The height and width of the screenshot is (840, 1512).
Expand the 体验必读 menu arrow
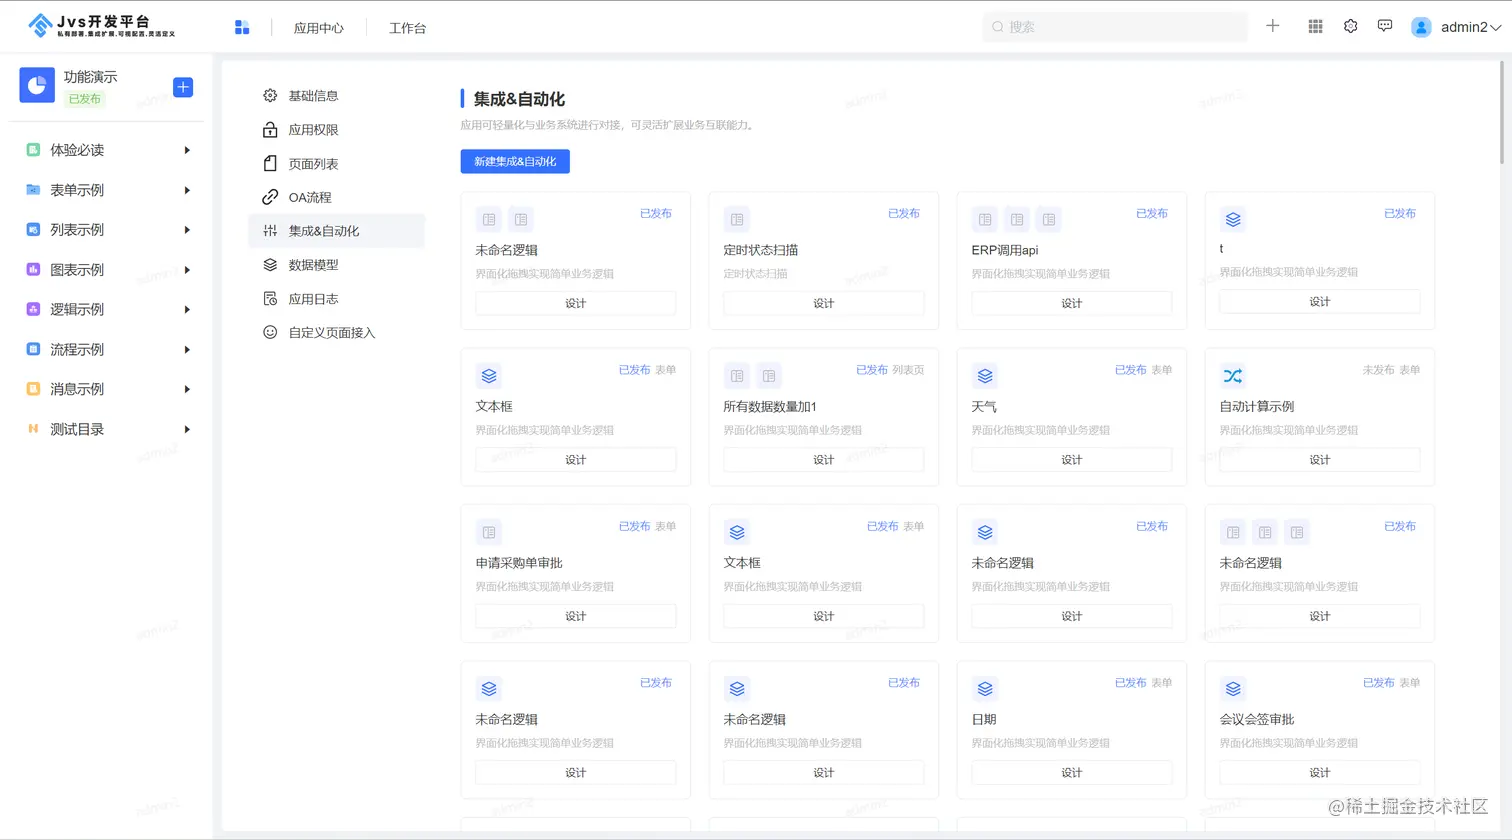coord(187,150)
